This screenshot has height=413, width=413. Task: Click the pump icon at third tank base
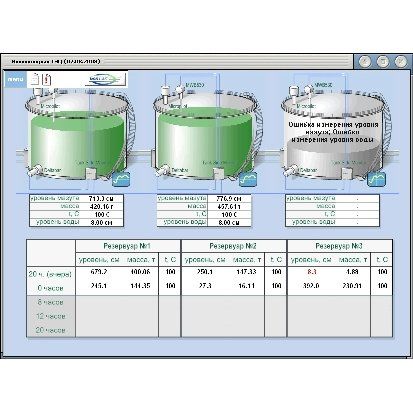point(291,170)
